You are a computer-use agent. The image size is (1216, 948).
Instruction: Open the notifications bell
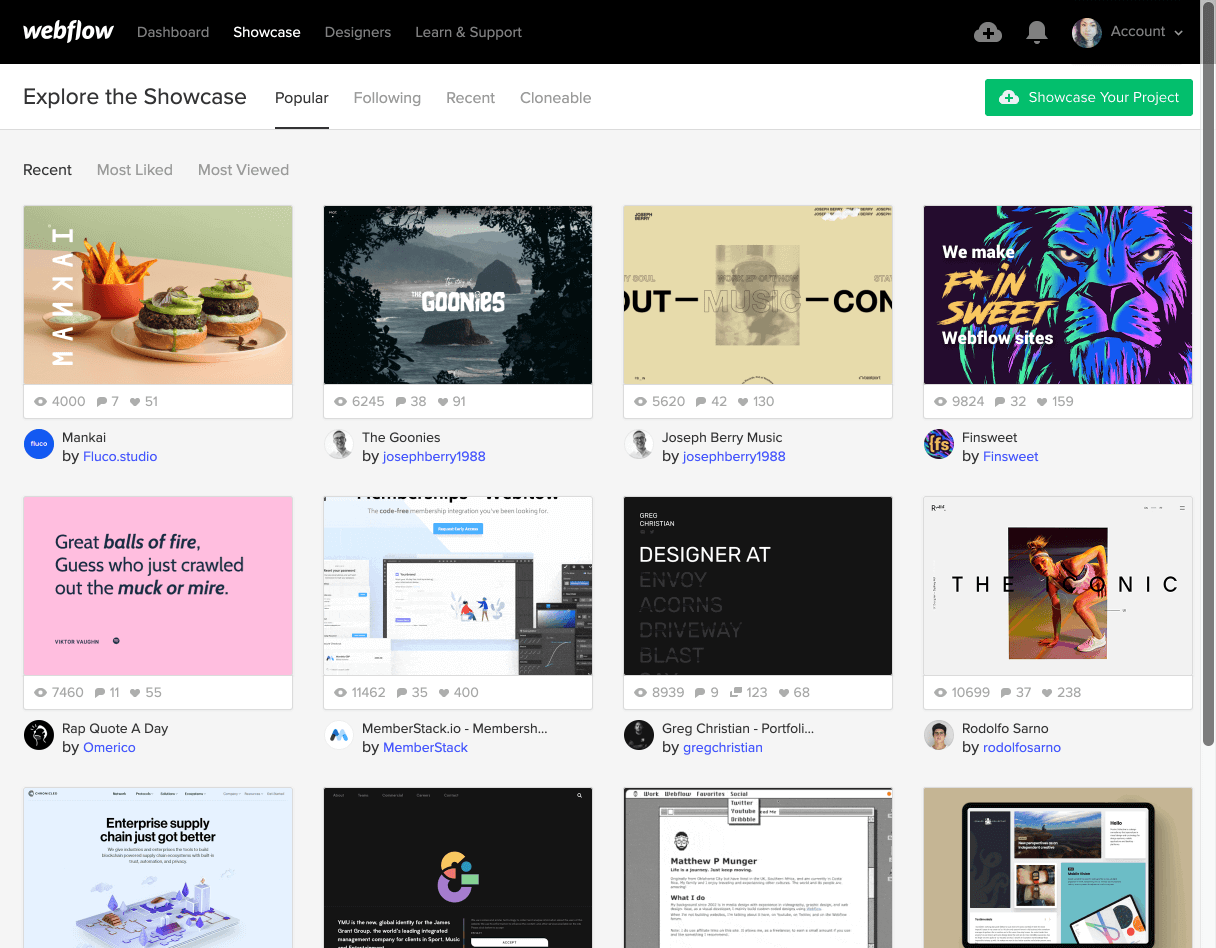[x=1037, y=32]
